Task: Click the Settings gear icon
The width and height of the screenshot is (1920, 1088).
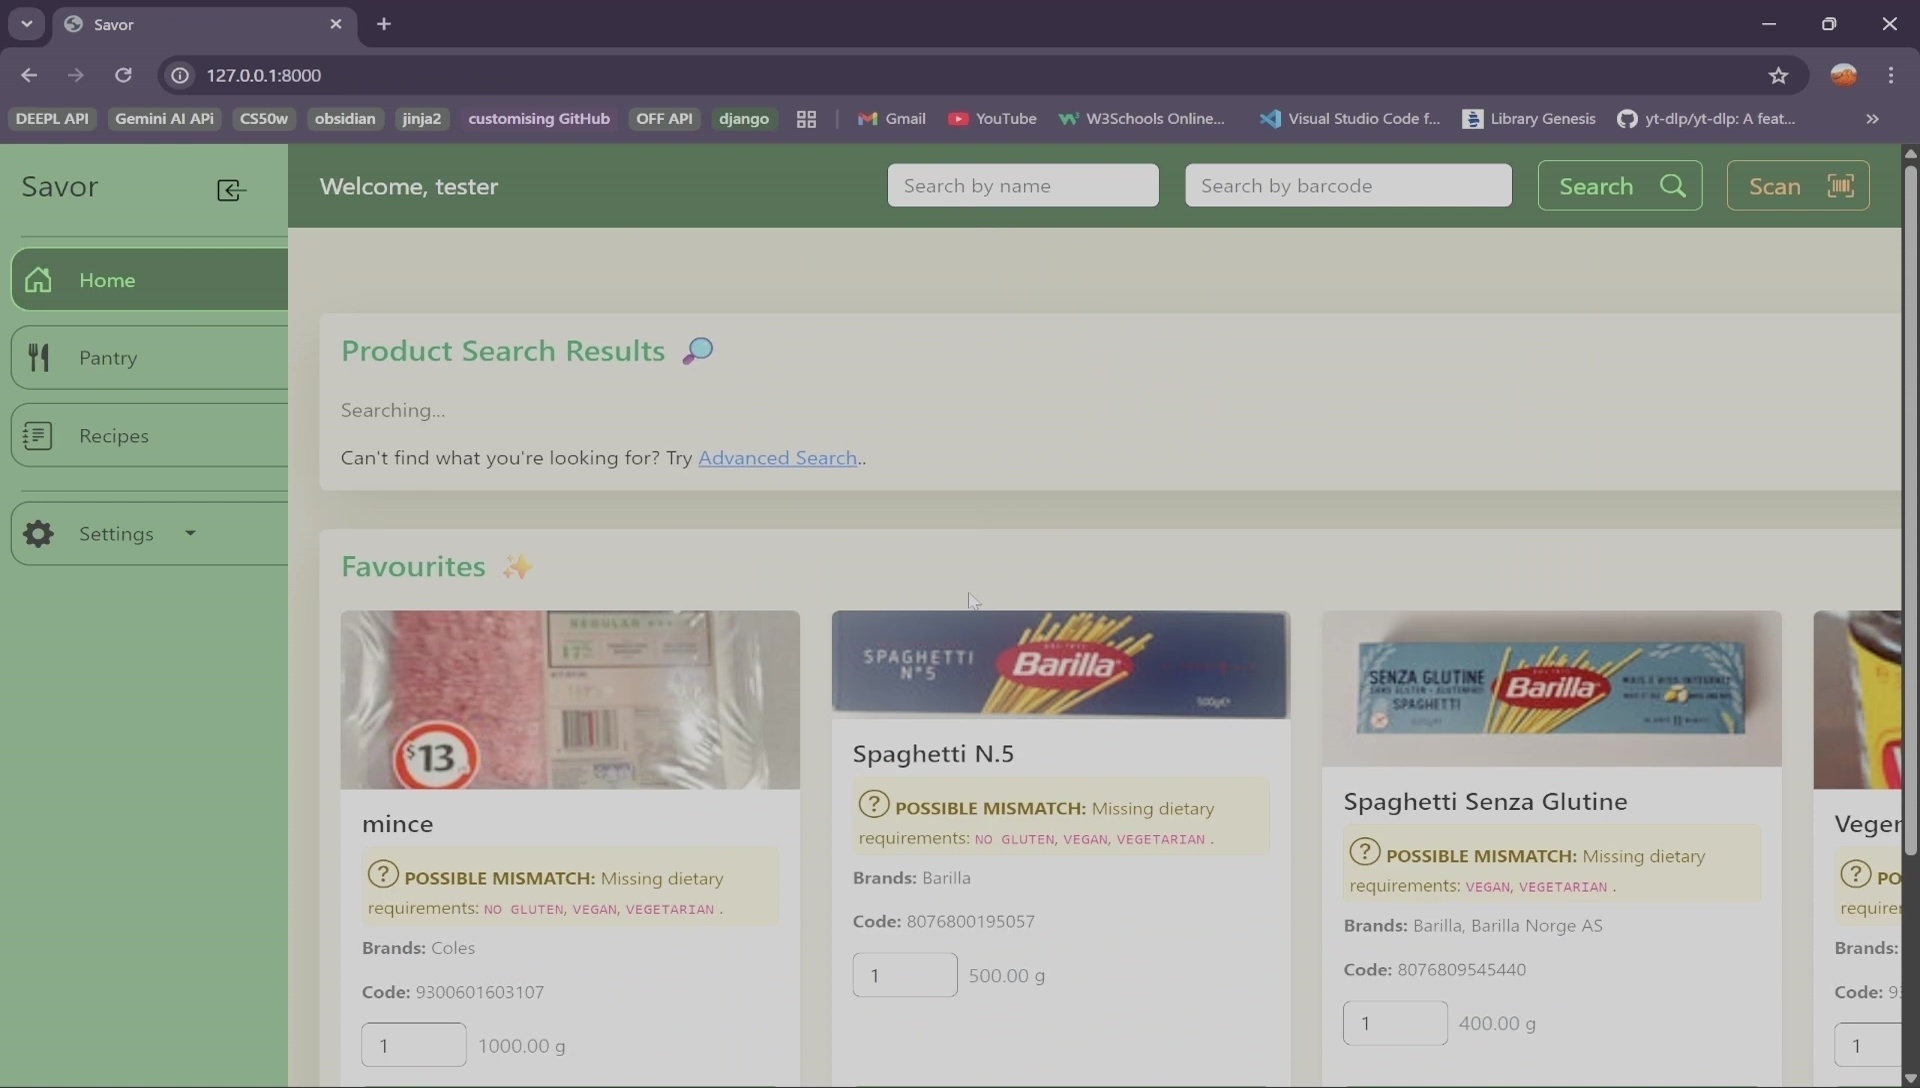Action: 38,534
